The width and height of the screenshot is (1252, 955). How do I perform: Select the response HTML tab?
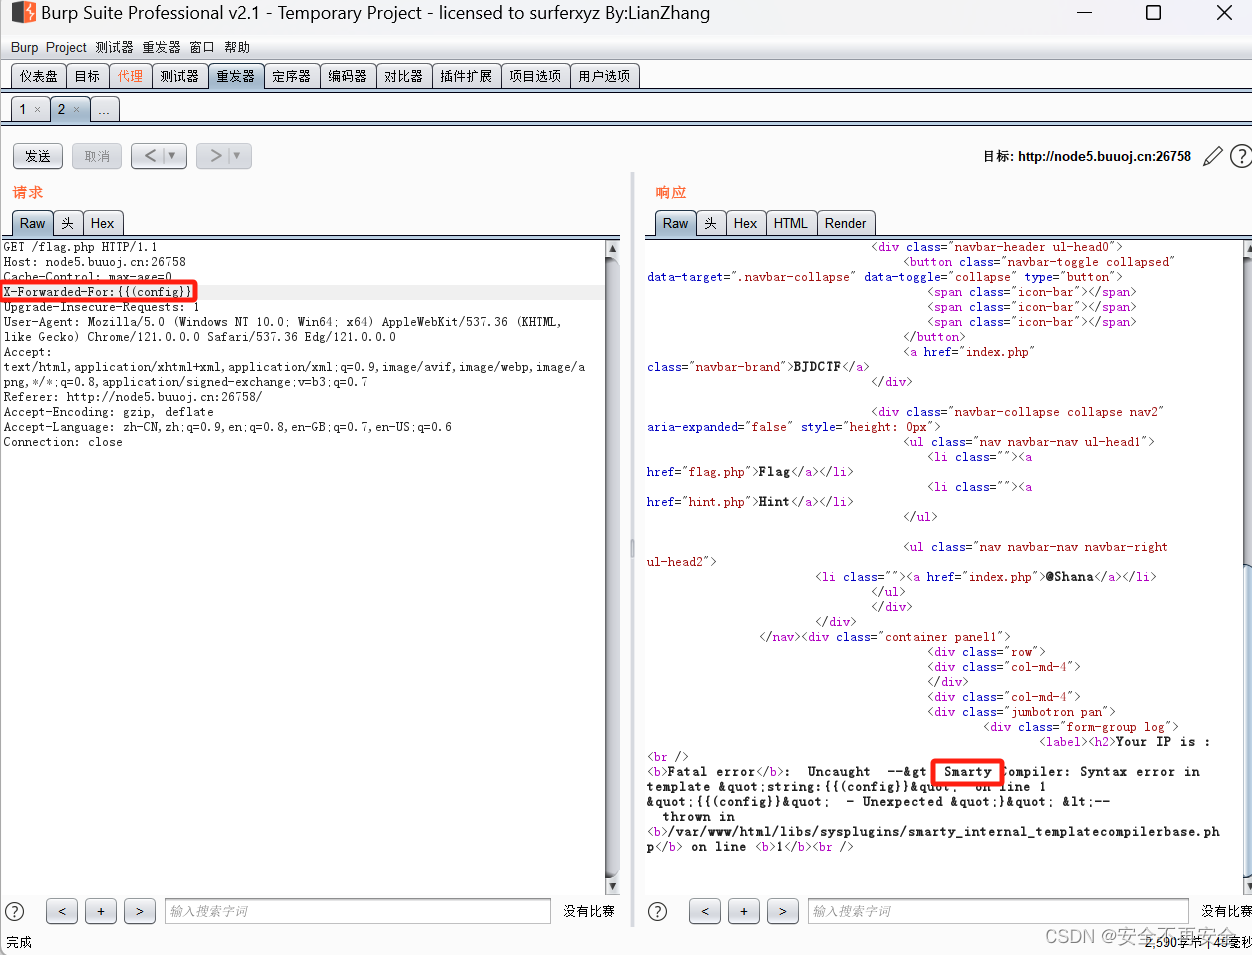point(791,223)
